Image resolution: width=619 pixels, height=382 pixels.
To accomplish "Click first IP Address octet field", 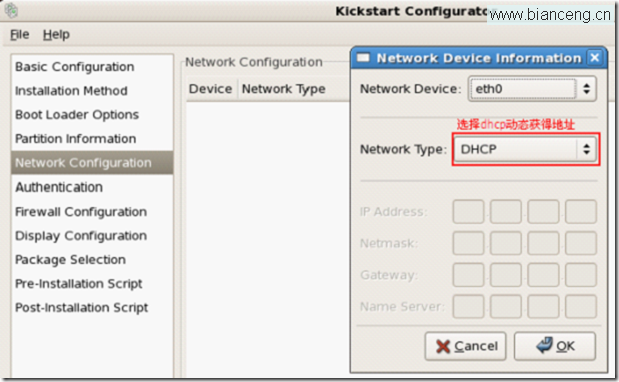I will 468,212.
